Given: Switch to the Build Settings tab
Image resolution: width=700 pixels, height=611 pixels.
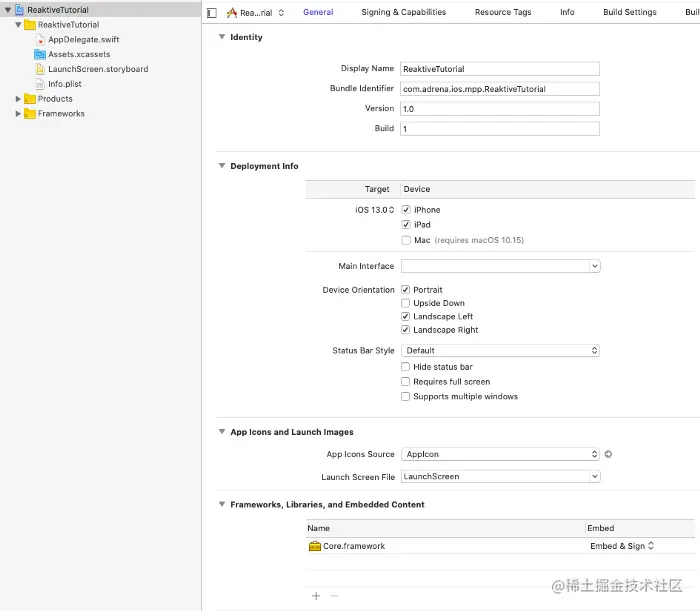Looking at the screenshot, I should pyautogui.click(x=629, y=12).
